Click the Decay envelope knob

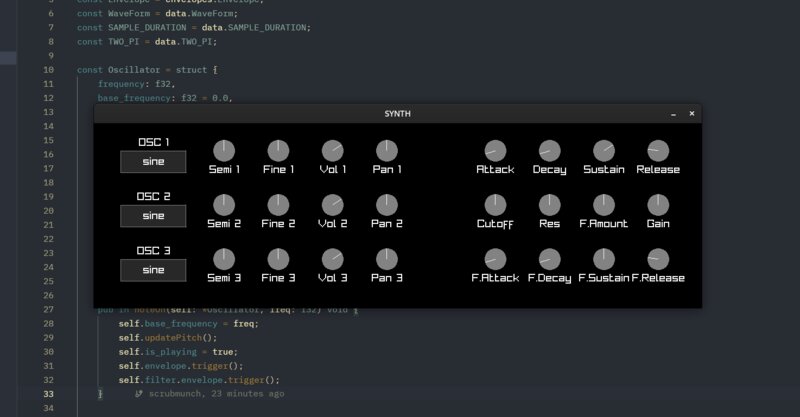[x=549, y=151]
